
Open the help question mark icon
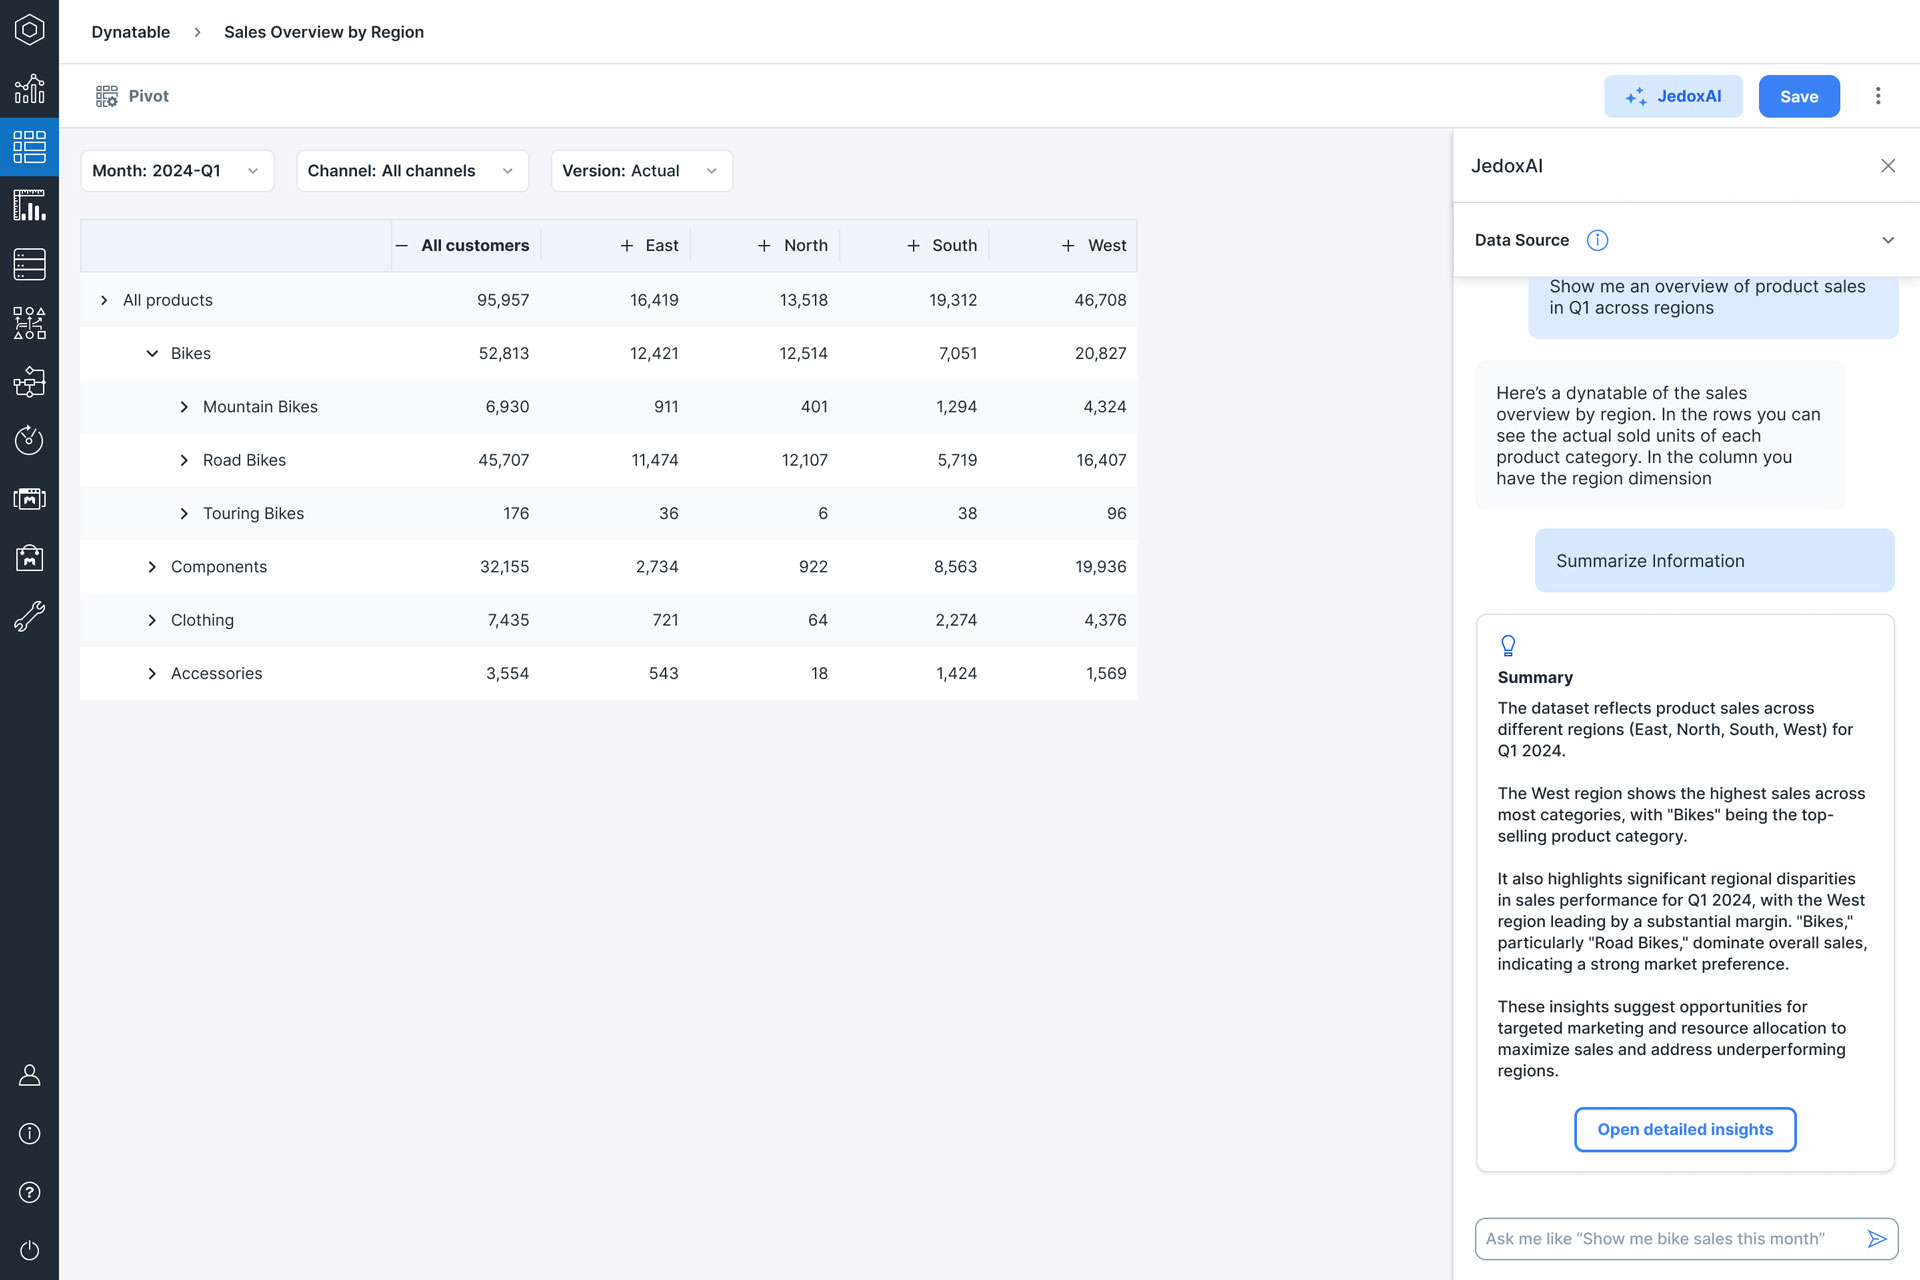29,1192
